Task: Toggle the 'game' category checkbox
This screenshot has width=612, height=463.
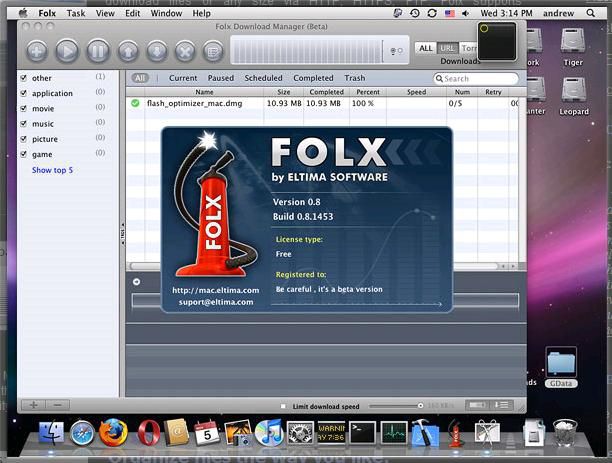Action: tap(23, 154)
